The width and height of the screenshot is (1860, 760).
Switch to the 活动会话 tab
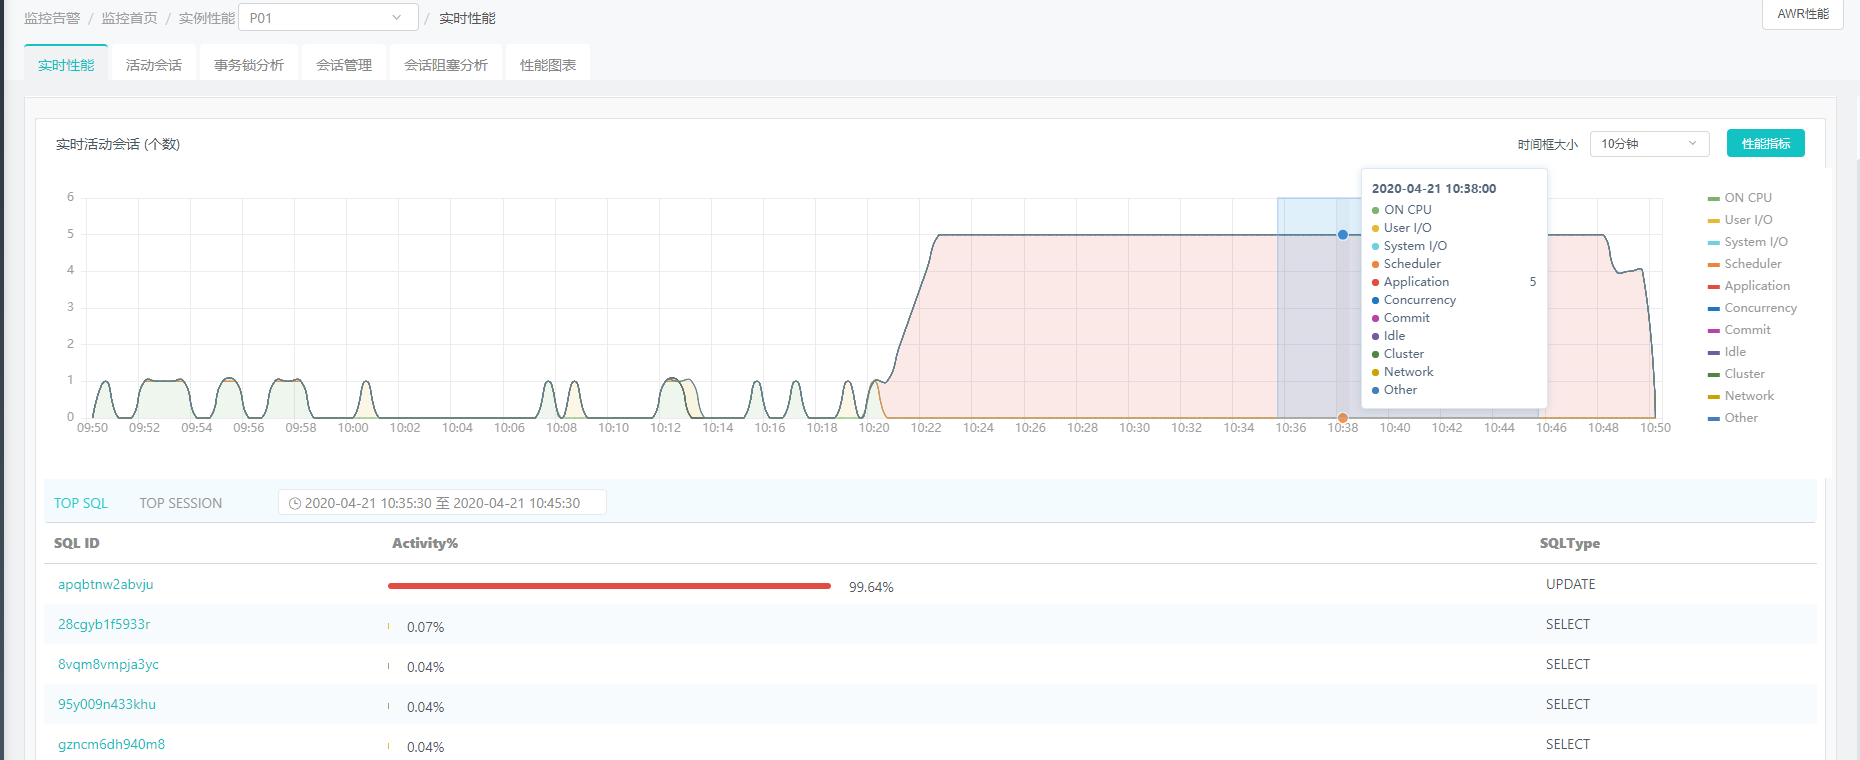pos(154,64)
